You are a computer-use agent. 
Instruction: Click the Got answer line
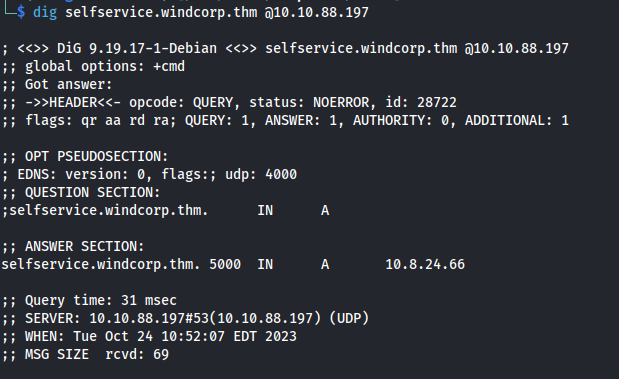coord(57,84)
